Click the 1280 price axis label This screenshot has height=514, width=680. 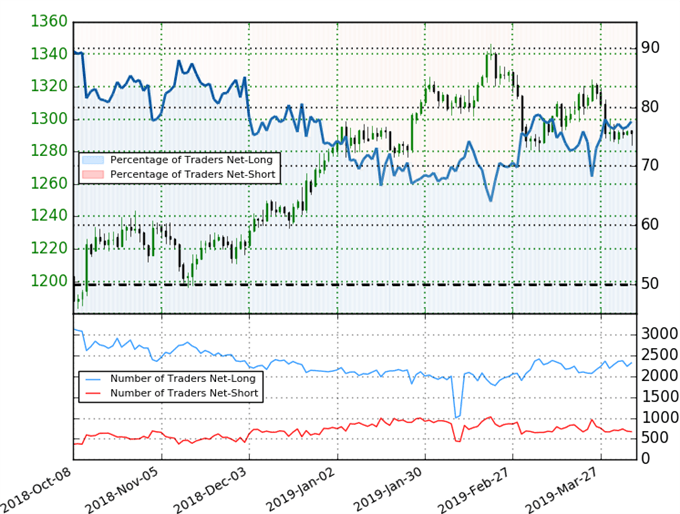click(49, 151)
